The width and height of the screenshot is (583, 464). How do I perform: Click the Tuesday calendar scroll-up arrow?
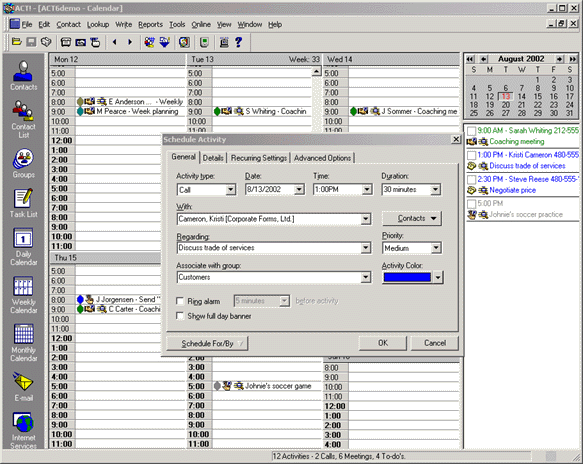(316, 71)
